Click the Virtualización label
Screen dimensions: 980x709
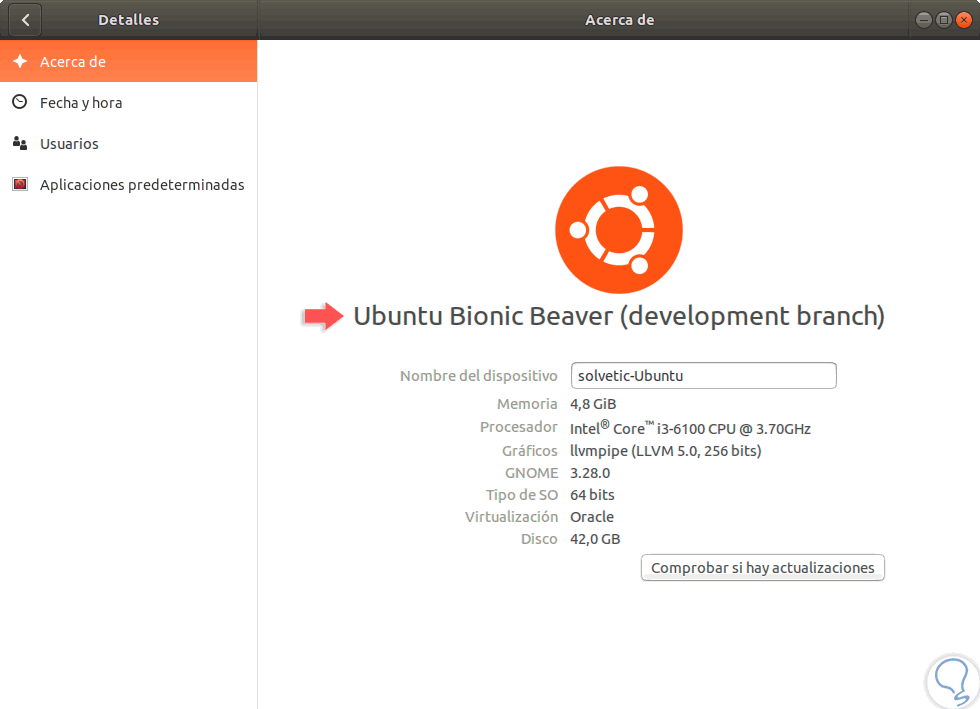pos(511,517)
